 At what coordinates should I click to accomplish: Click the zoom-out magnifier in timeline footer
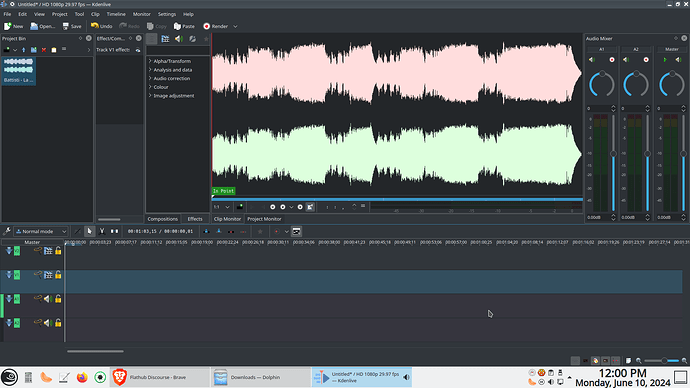639,361
